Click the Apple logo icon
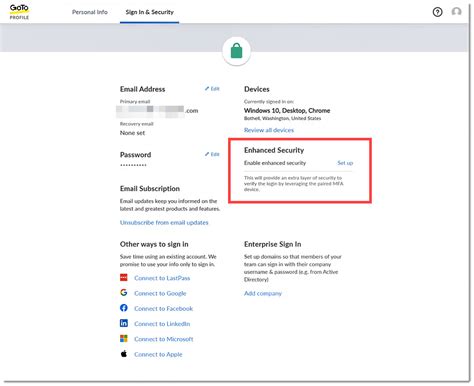Viewport: 474px width, 386px height. tap(124, 354)
